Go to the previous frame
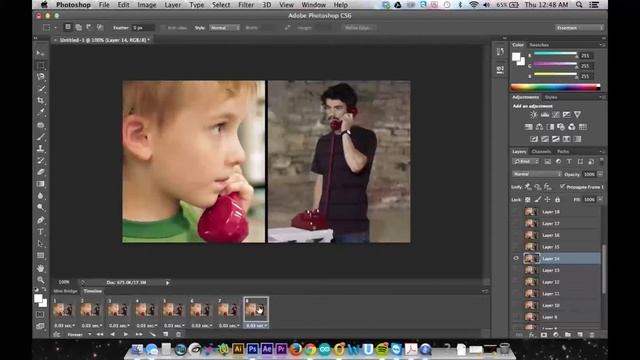 pyautogui.click(x=113, y=334)
